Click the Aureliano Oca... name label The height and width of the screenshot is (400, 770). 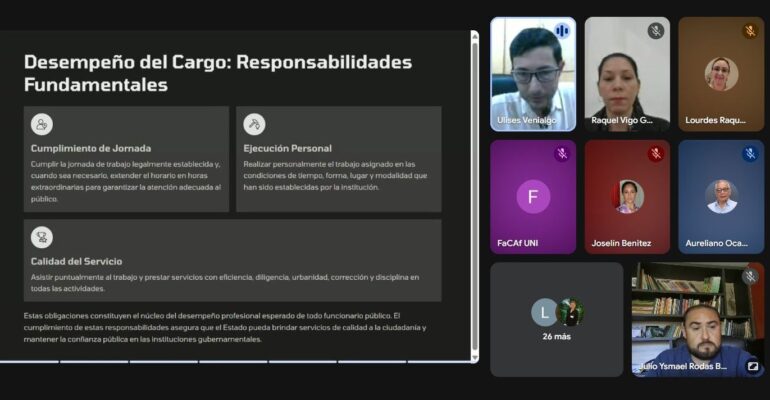tap(716, 243)
